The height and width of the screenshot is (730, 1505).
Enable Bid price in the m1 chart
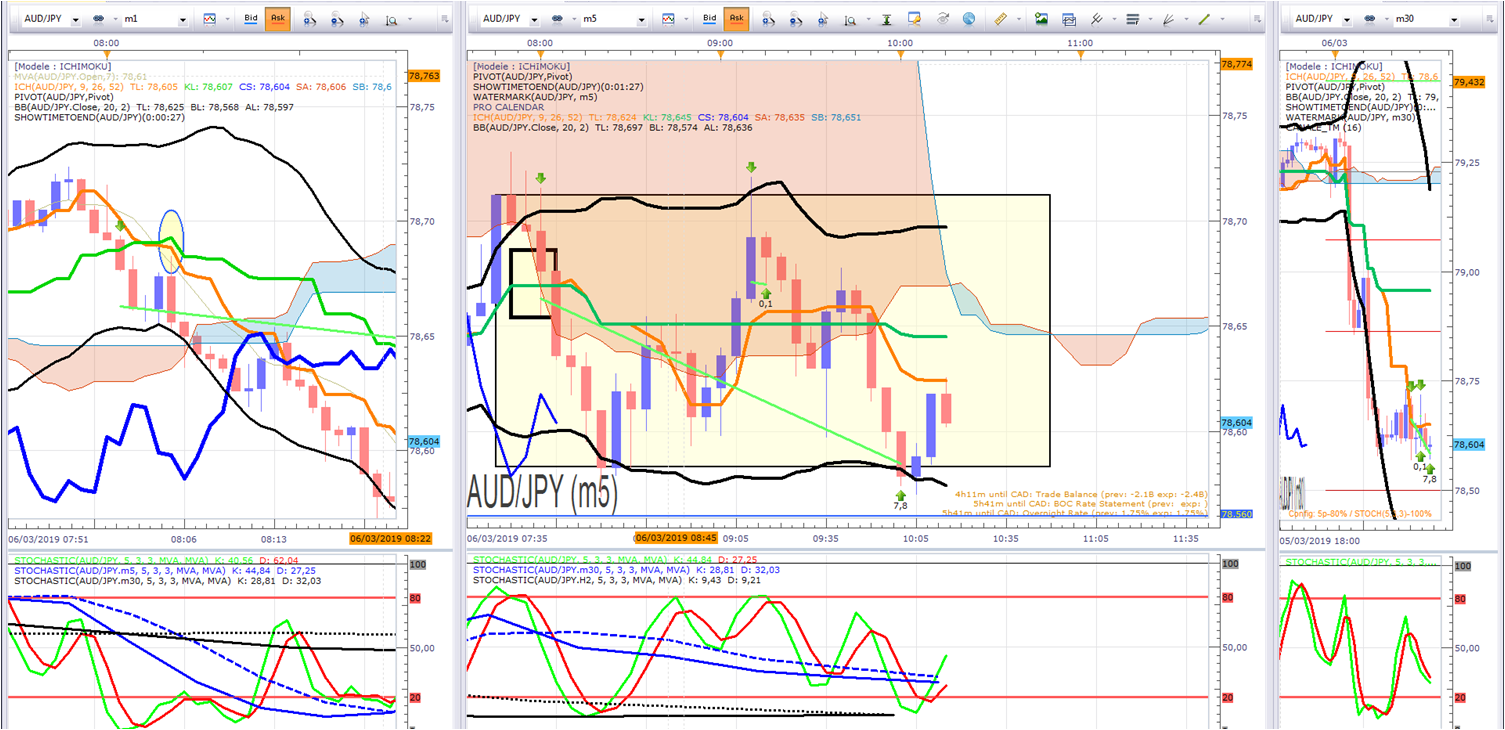[x=251, y=19]
